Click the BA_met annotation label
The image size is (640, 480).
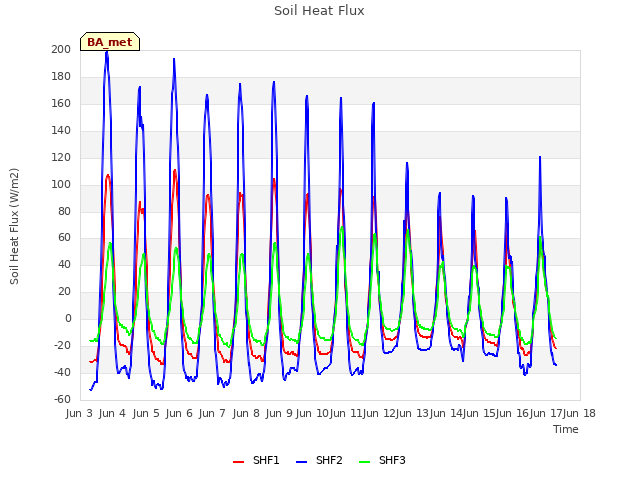[110, 42]
